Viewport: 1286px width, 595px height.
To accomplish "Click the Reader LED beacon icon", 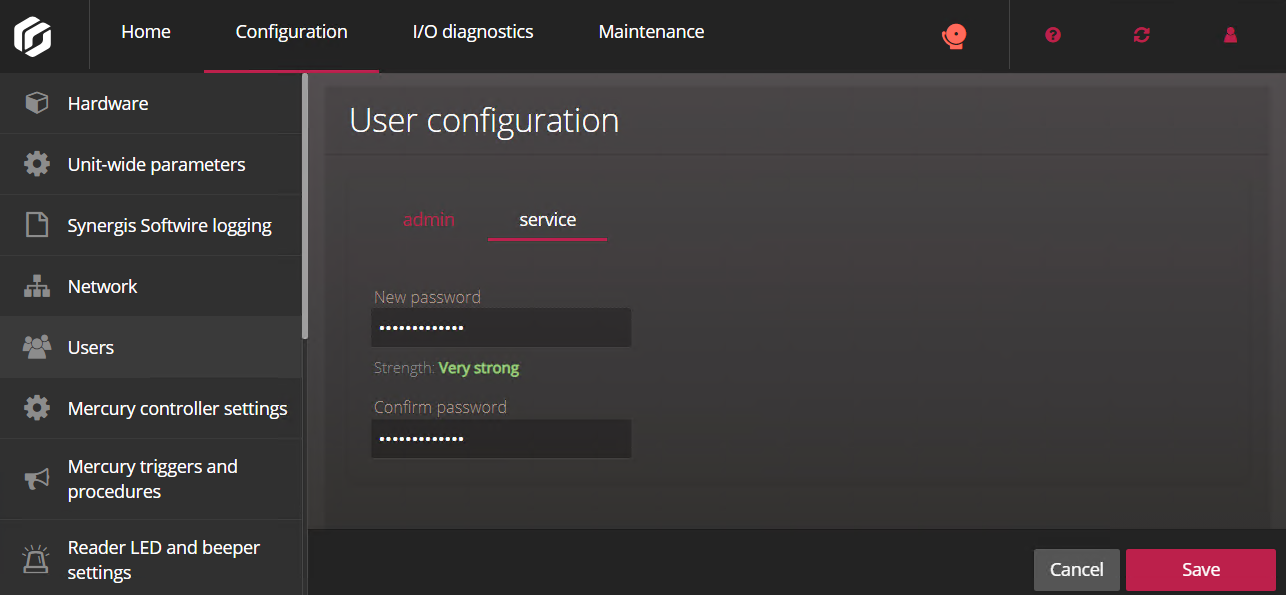I will click(x=37, y=560).
